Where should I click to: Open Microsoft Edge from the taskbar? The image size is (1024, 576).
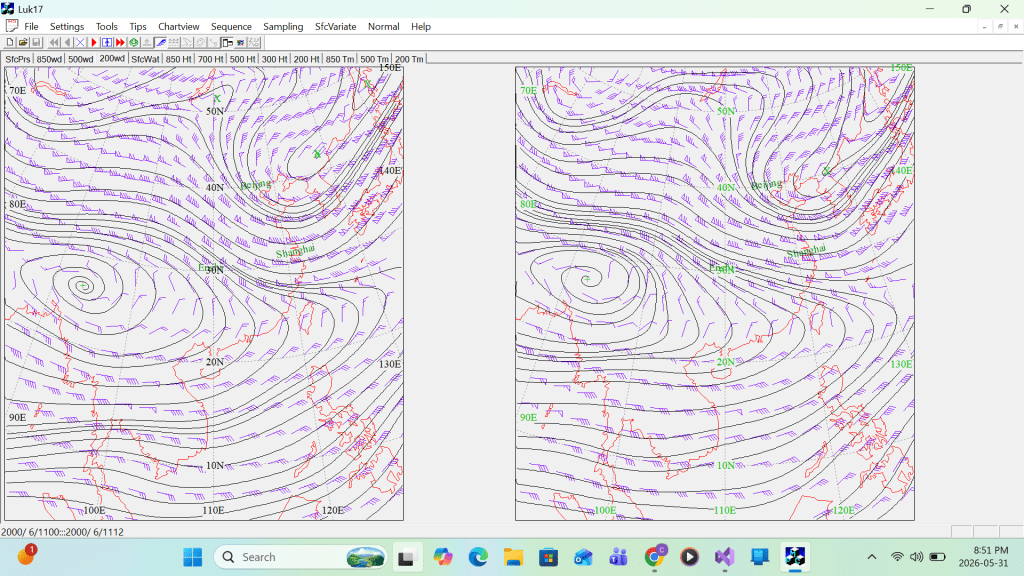click(x=478, y=557)
